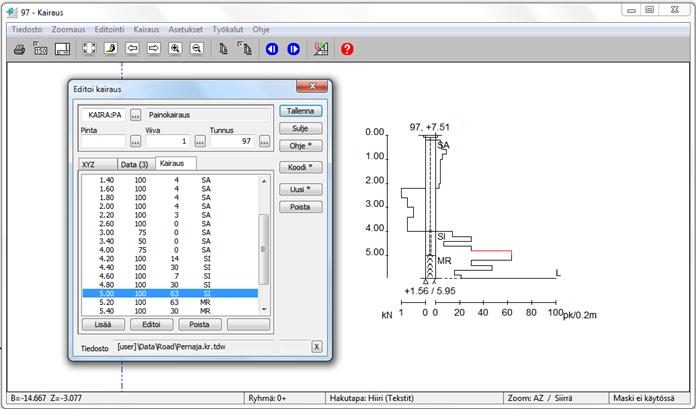The image size is (696, 409).
Task: Click the Ohje * button in dialog
Action: [x=301, y=146]
